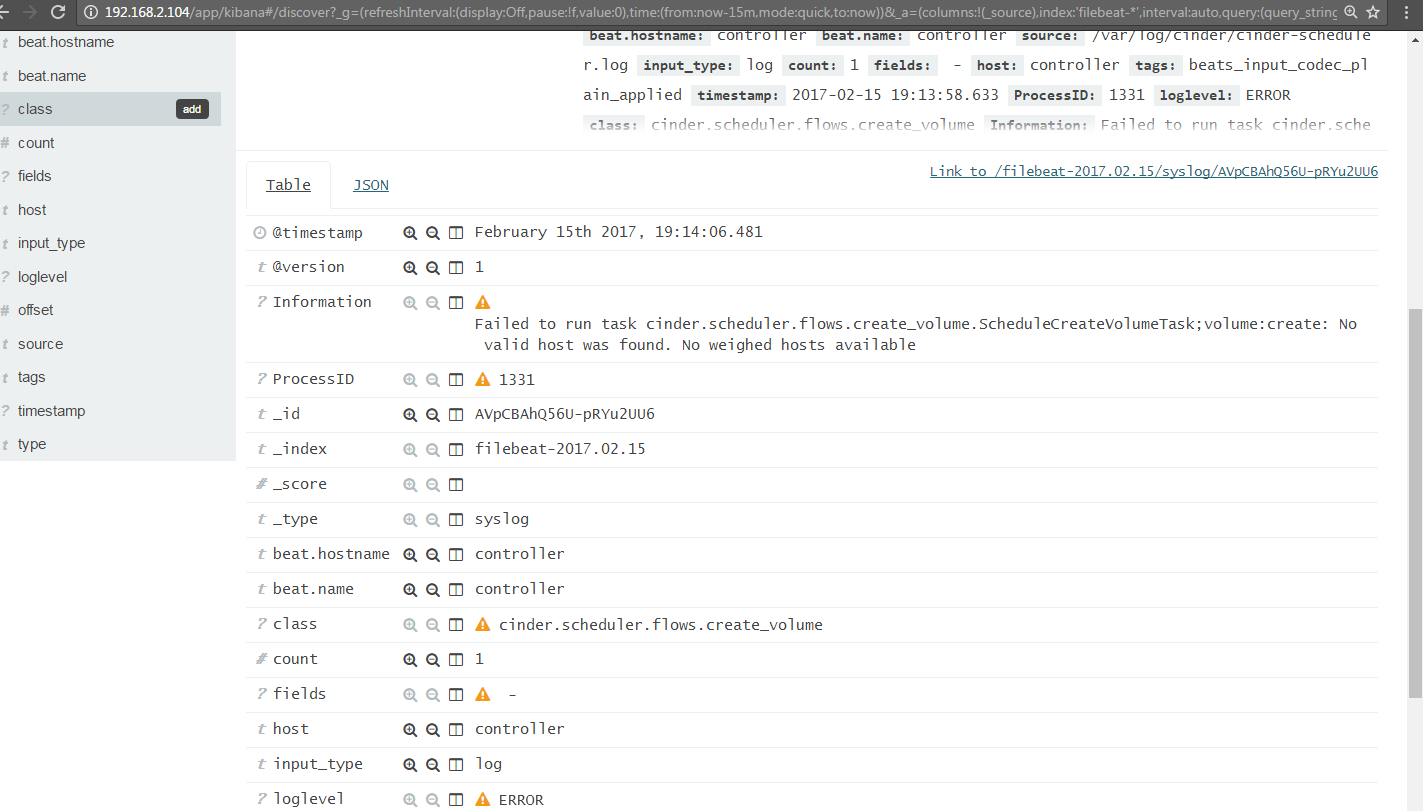Viewport: 1423px width, 811px height.
Task: Select loglevel field in sidebar list
Action: 43,277
